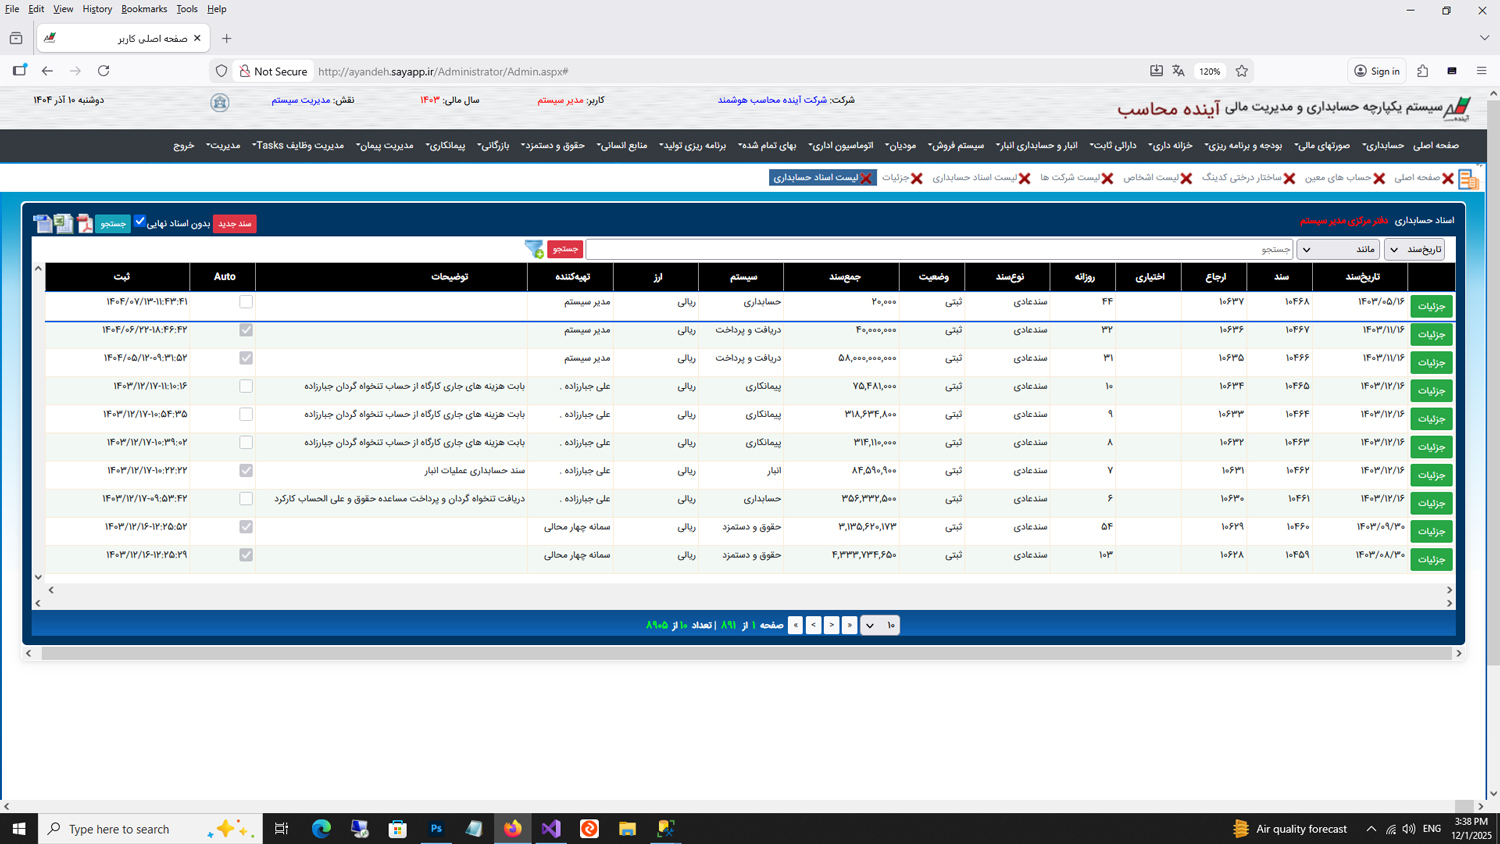Open the خزانه داری menu

click(x=1170, y=146)
